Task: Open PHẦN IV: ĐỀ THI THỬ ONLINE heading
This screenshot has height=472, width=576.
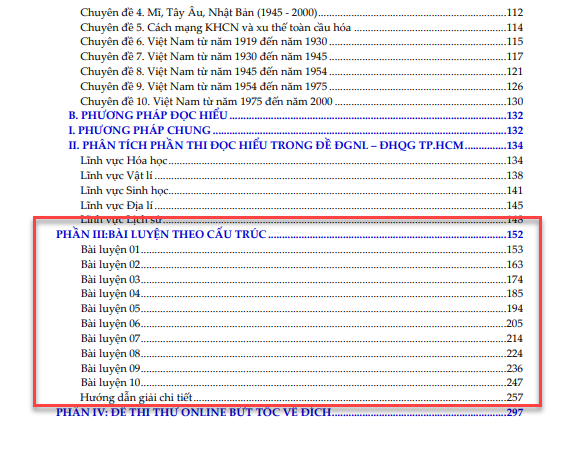Action: tap(289, 412)
